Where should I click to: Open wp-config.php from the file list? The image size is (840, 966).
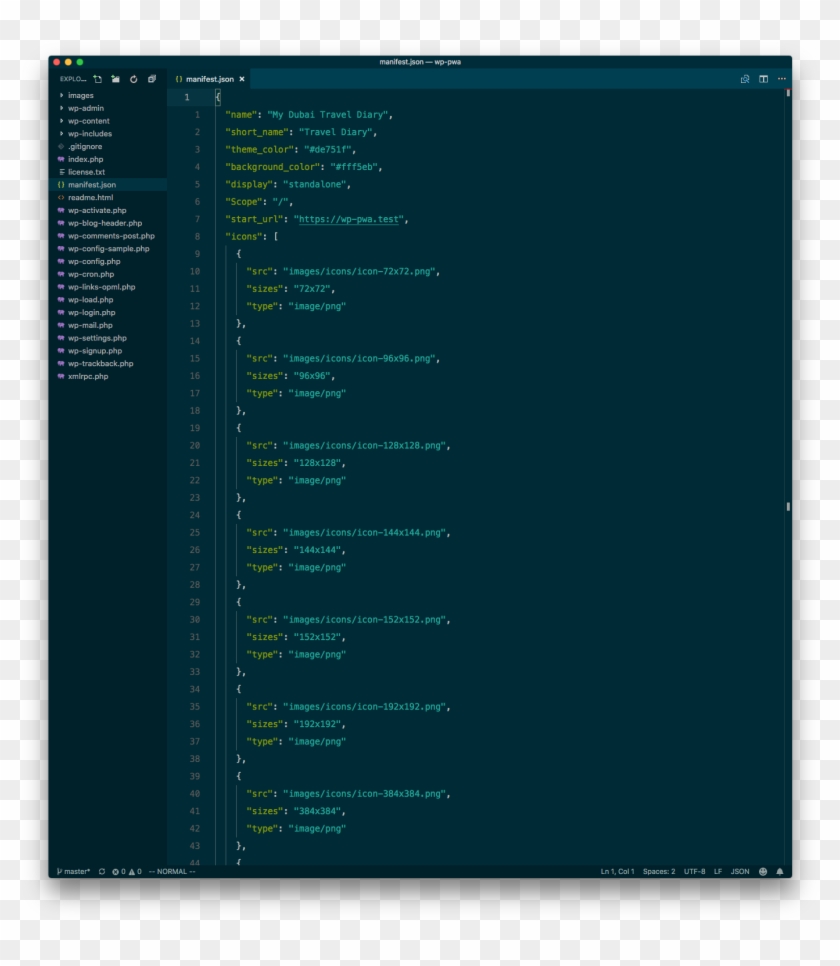94,262
